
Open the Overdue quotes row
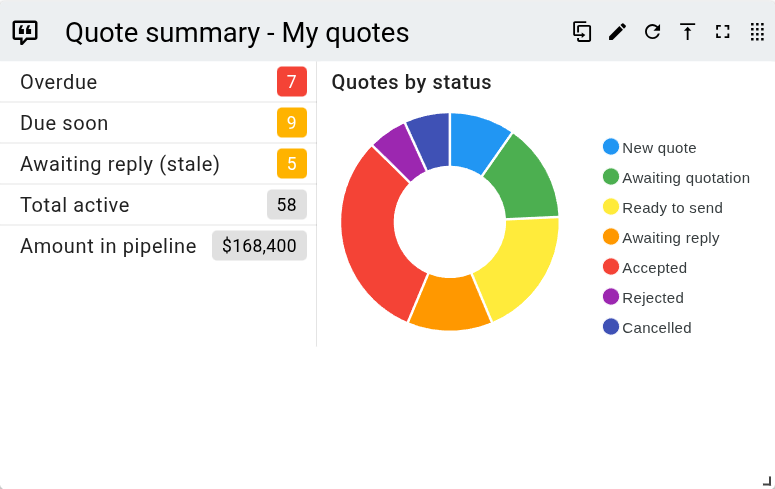[158, 82]
